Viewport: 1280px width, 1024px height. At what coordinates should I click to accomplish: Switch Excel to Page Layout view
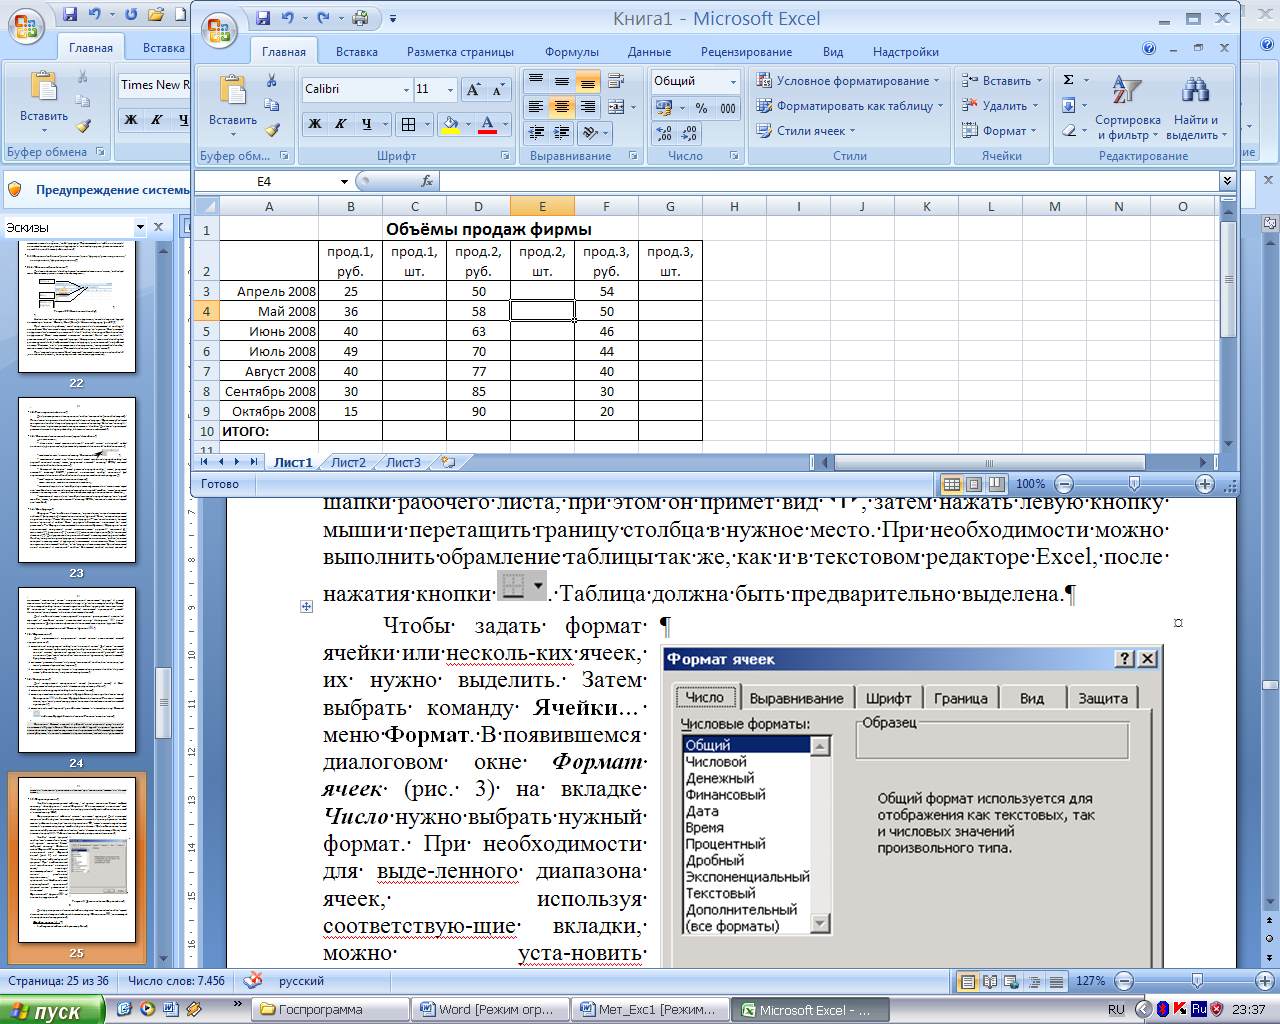[x=974, y=484]
